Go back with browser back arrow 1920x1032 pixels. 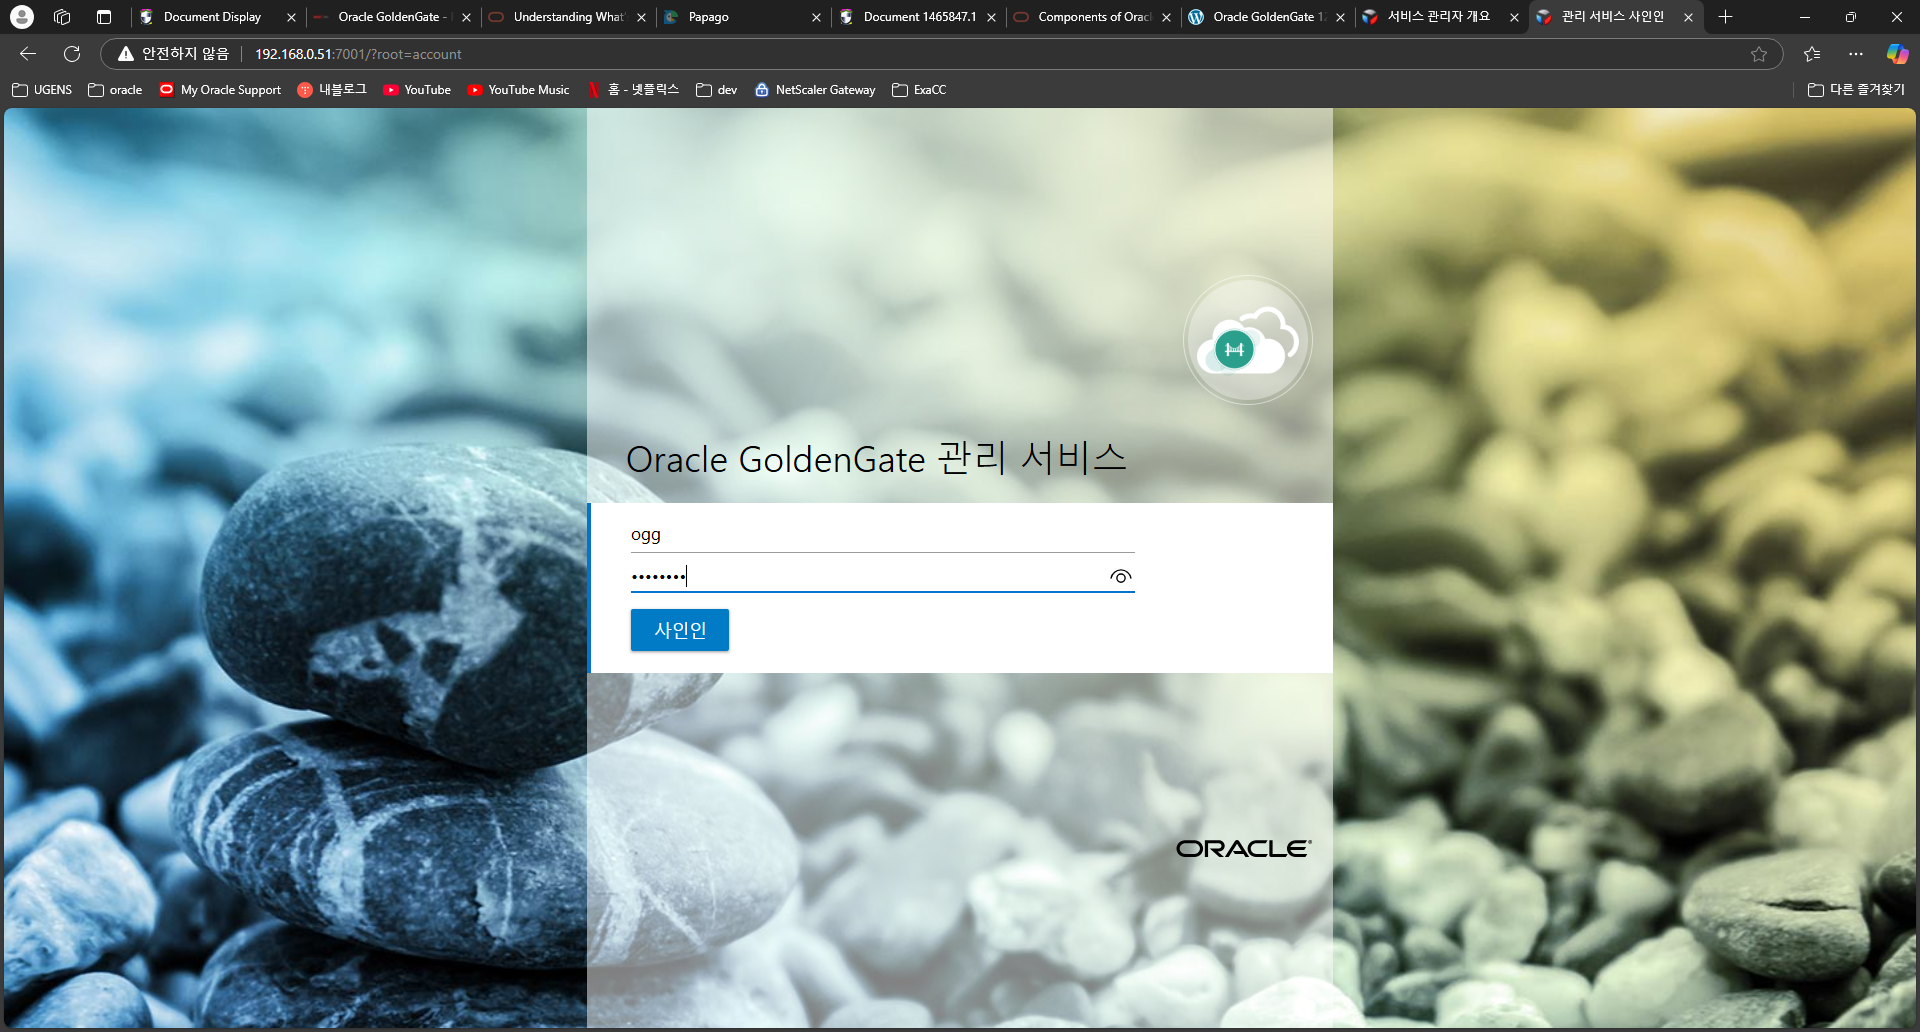click(x=28, y=54)
